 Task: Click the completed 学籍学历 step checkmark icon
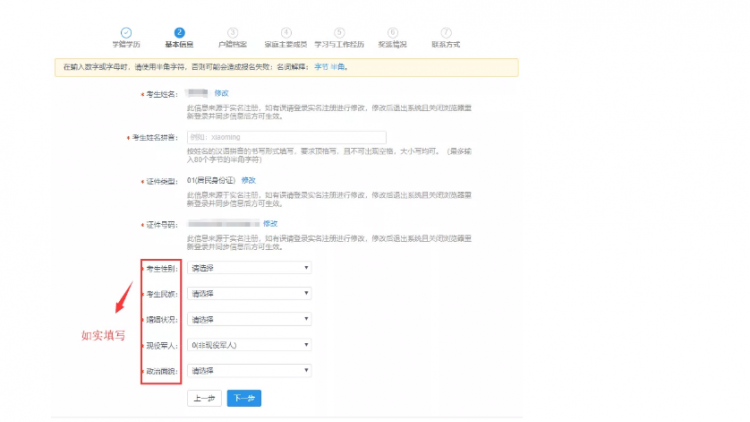click(126, 33)
